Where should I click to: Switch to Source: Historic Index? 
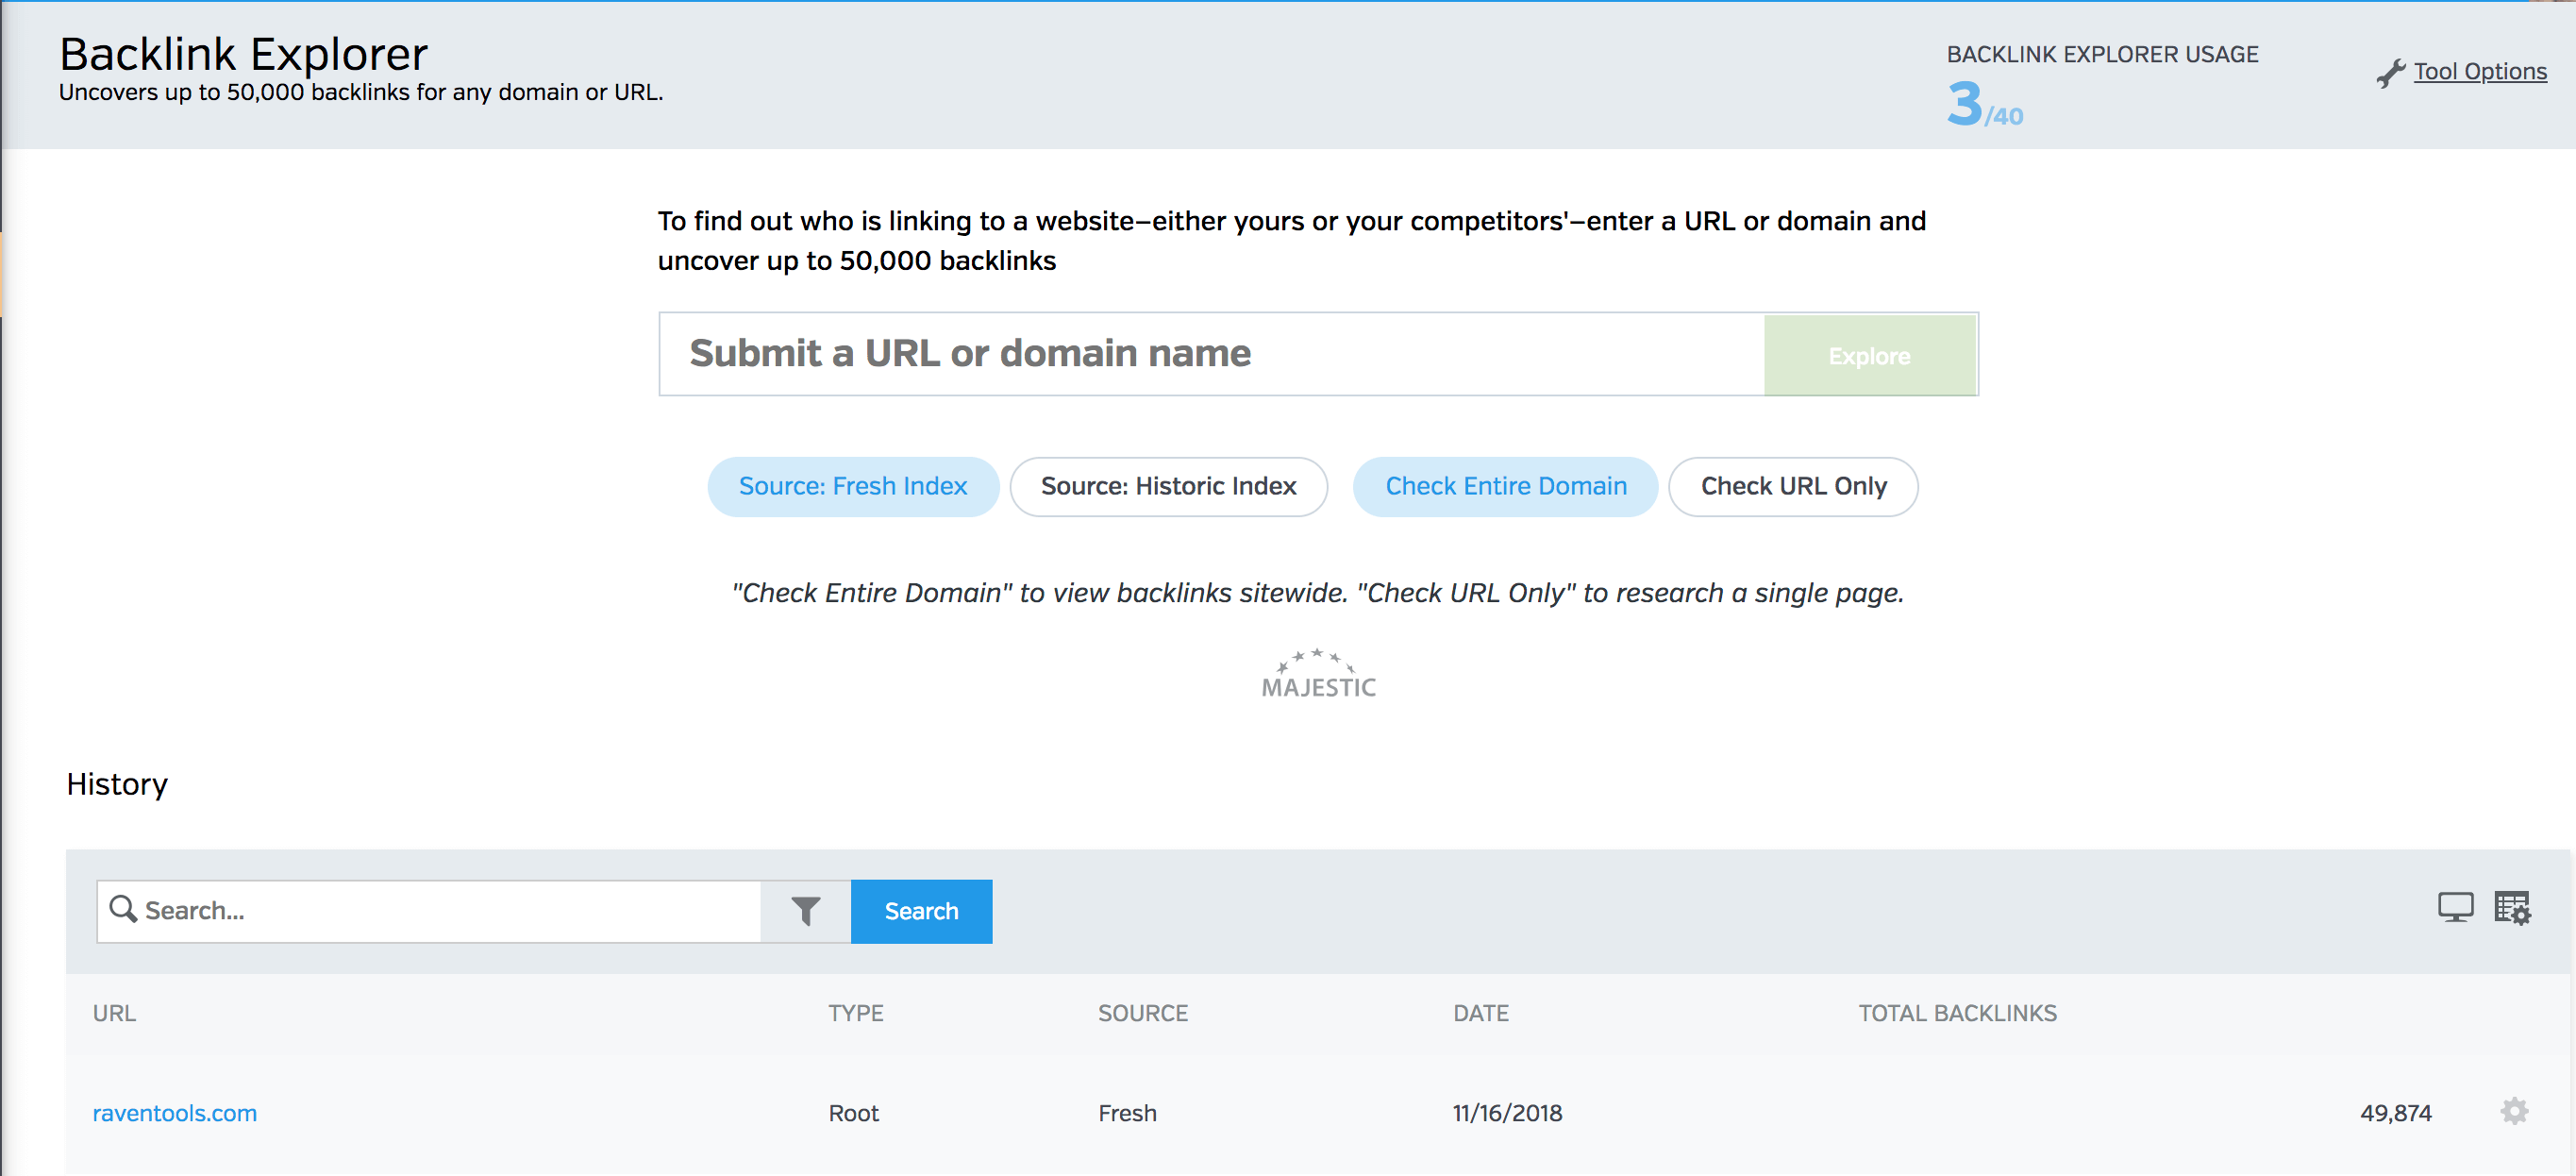tap(1167, 486)
